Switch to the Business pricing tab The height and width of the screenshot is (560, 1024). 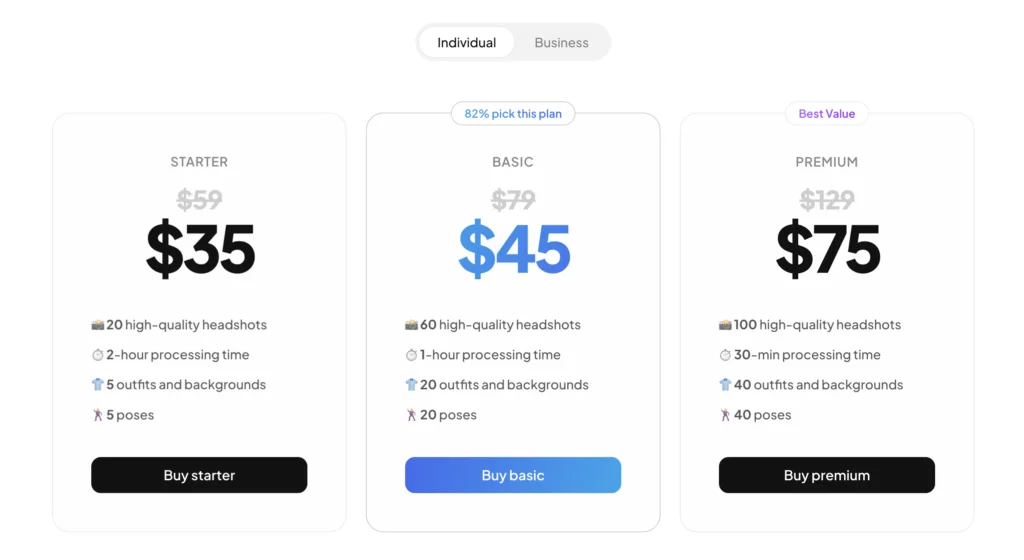tap(561, 43)
